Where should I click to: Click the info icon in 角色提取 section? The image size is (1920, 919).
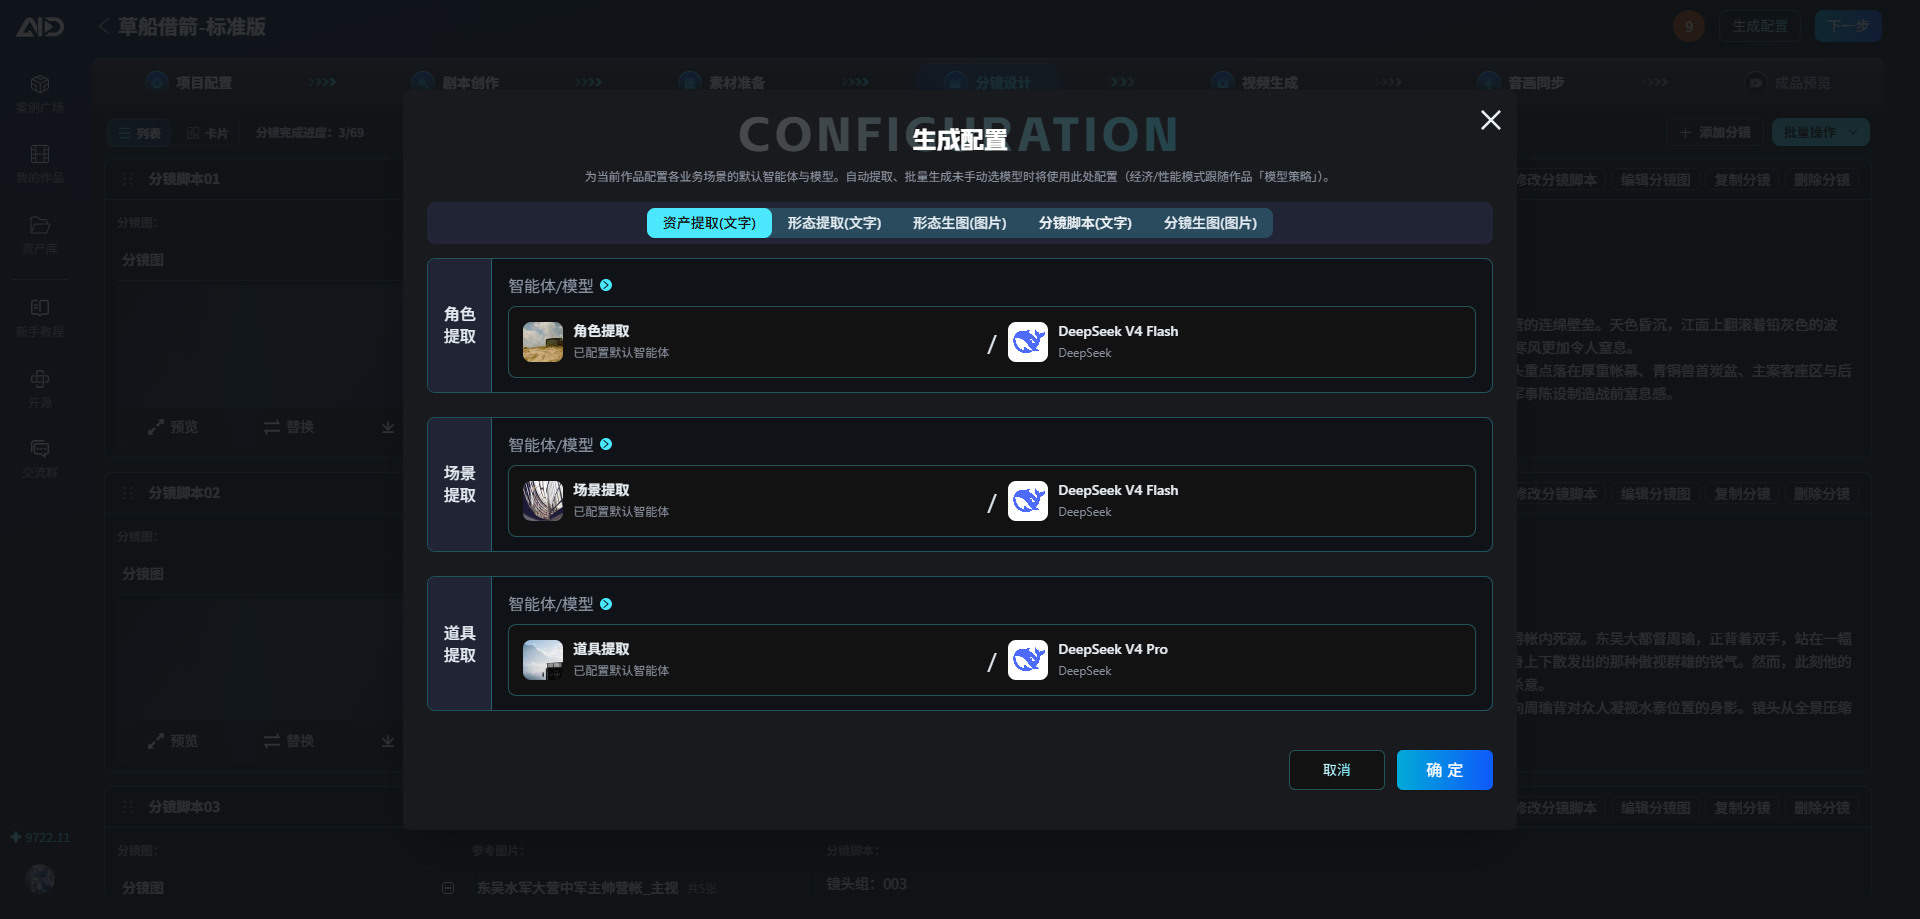click(x=606, y=286)
